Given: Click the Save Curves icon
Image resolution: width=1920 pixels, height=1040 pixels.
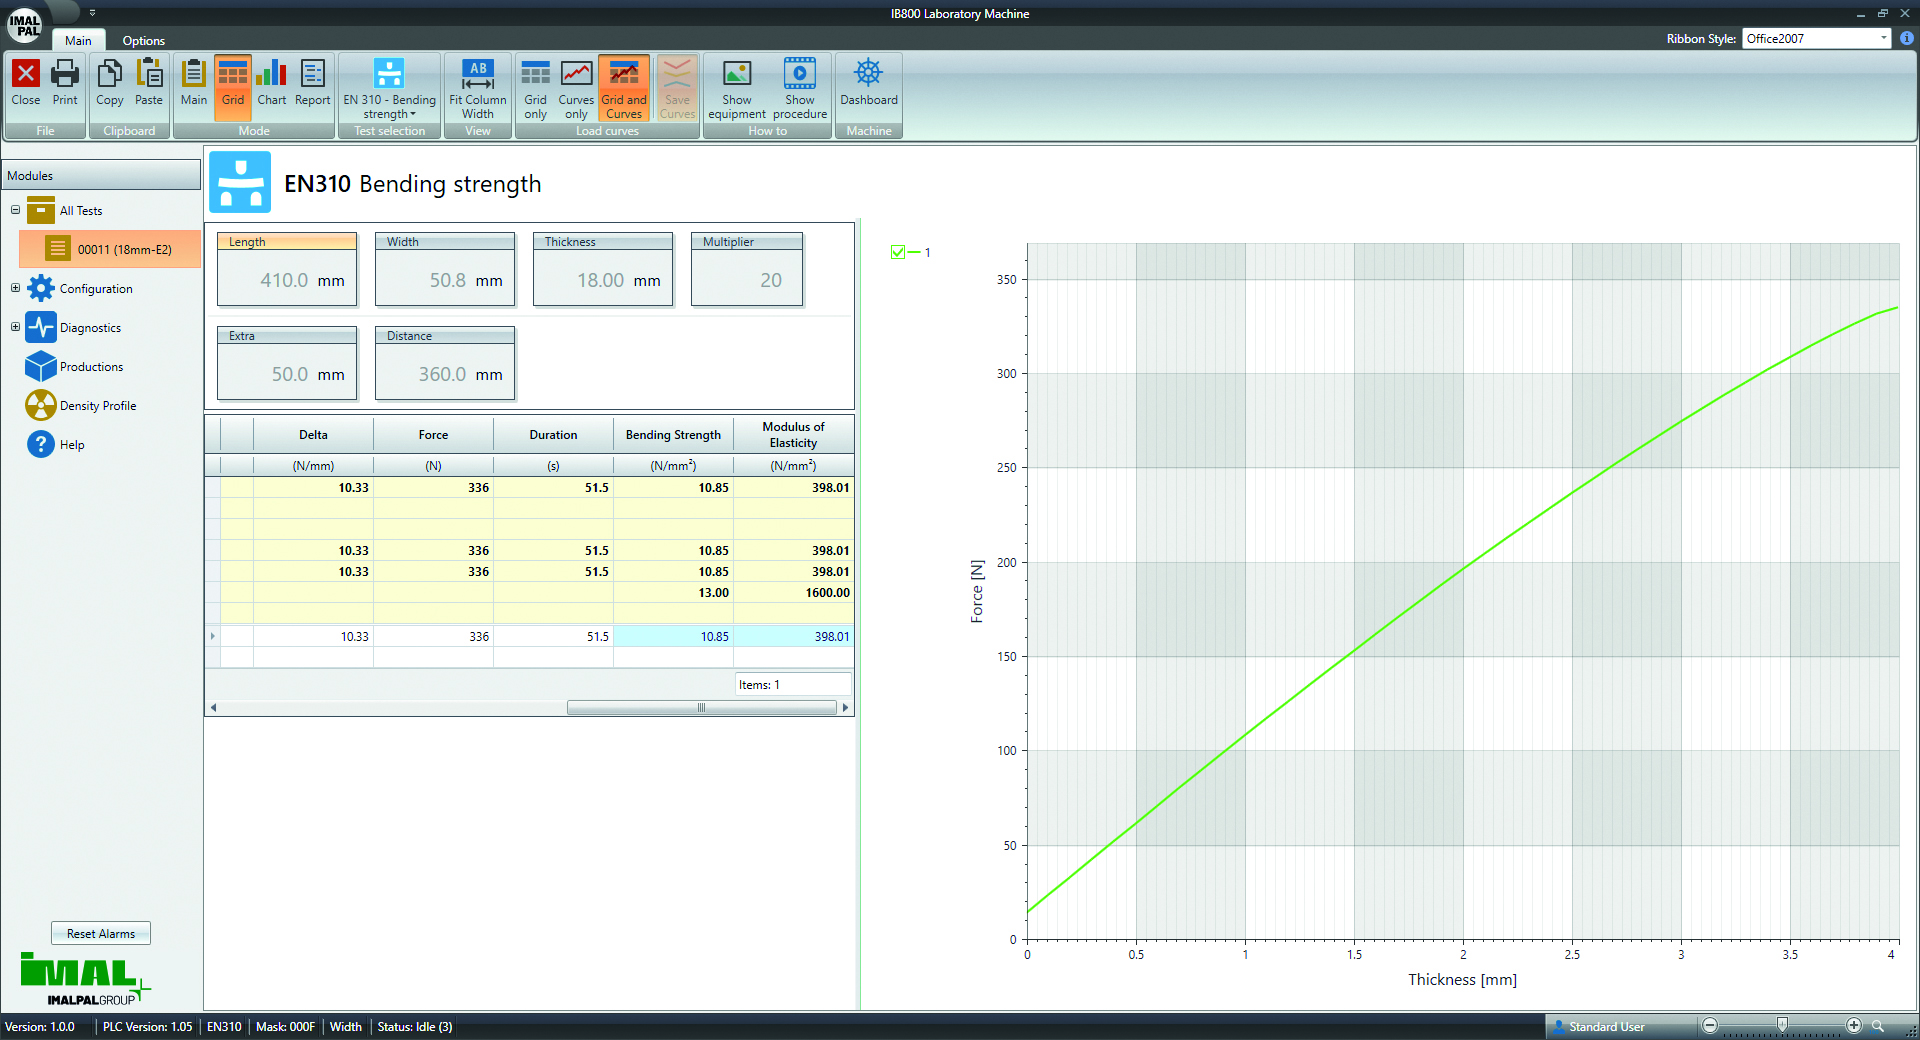Looking at the screenshot, I should 677,89.
